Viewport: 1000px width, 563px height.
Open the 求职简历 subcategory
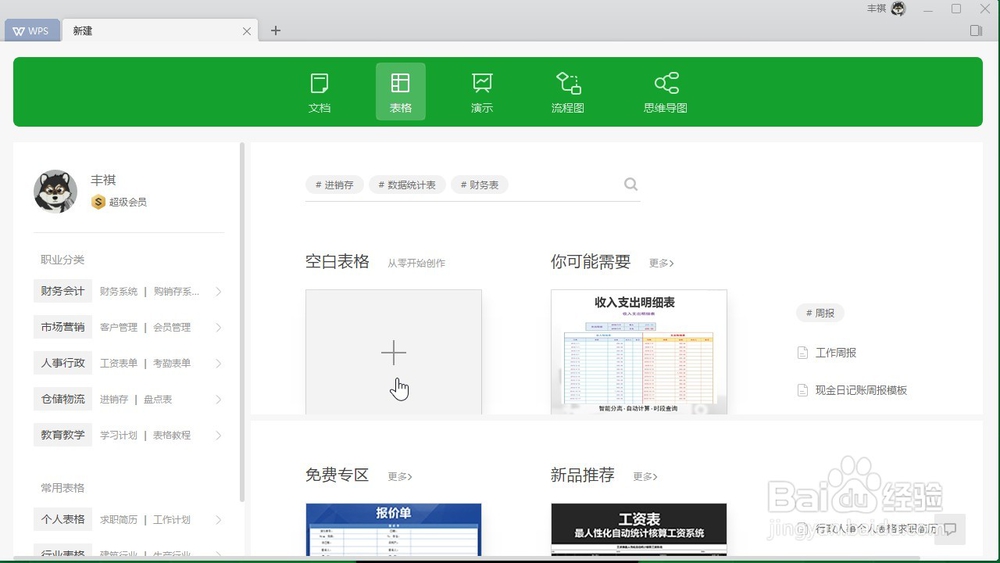[119, 520]
